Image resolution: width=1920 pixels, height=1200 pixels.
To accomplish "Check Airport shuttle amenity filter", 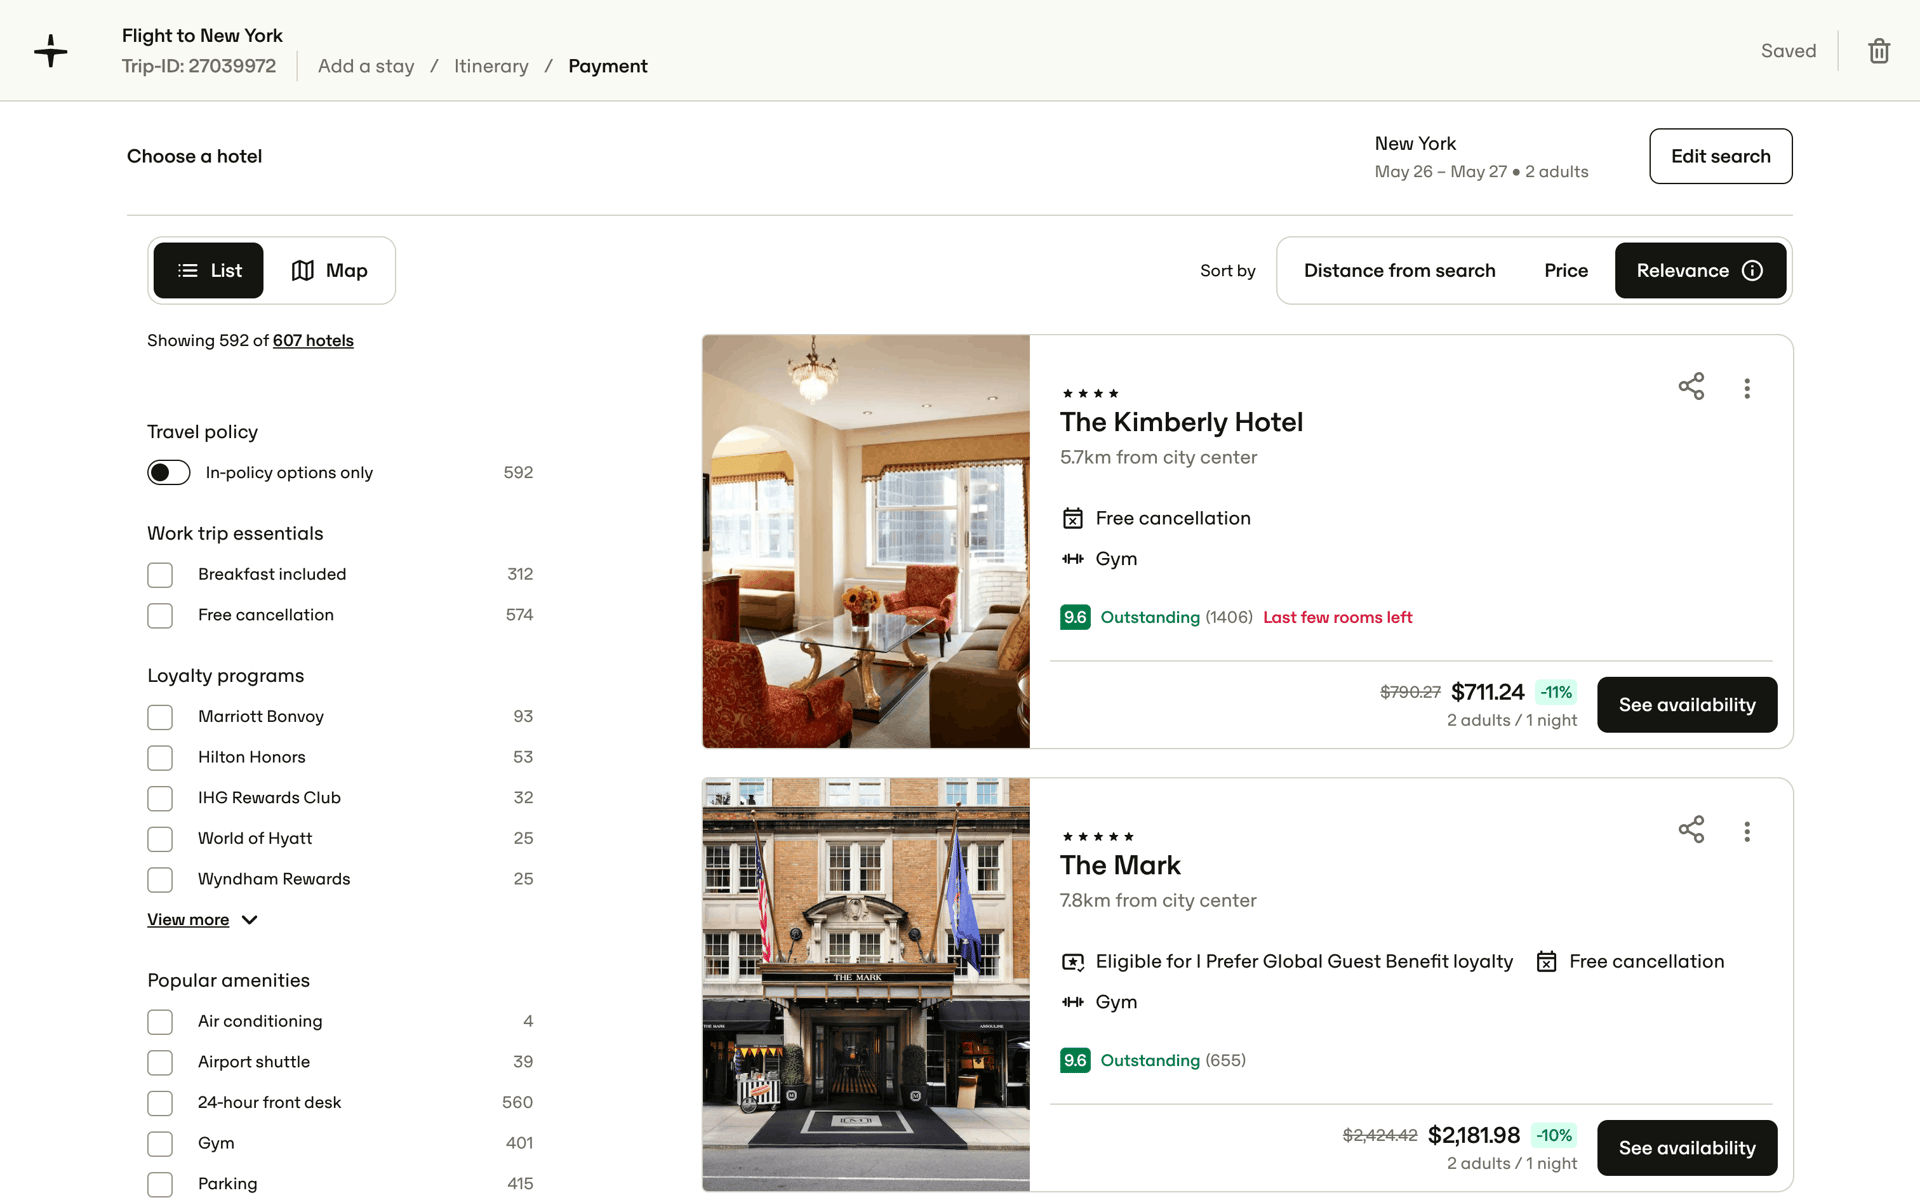I will tap(160, 1062).
